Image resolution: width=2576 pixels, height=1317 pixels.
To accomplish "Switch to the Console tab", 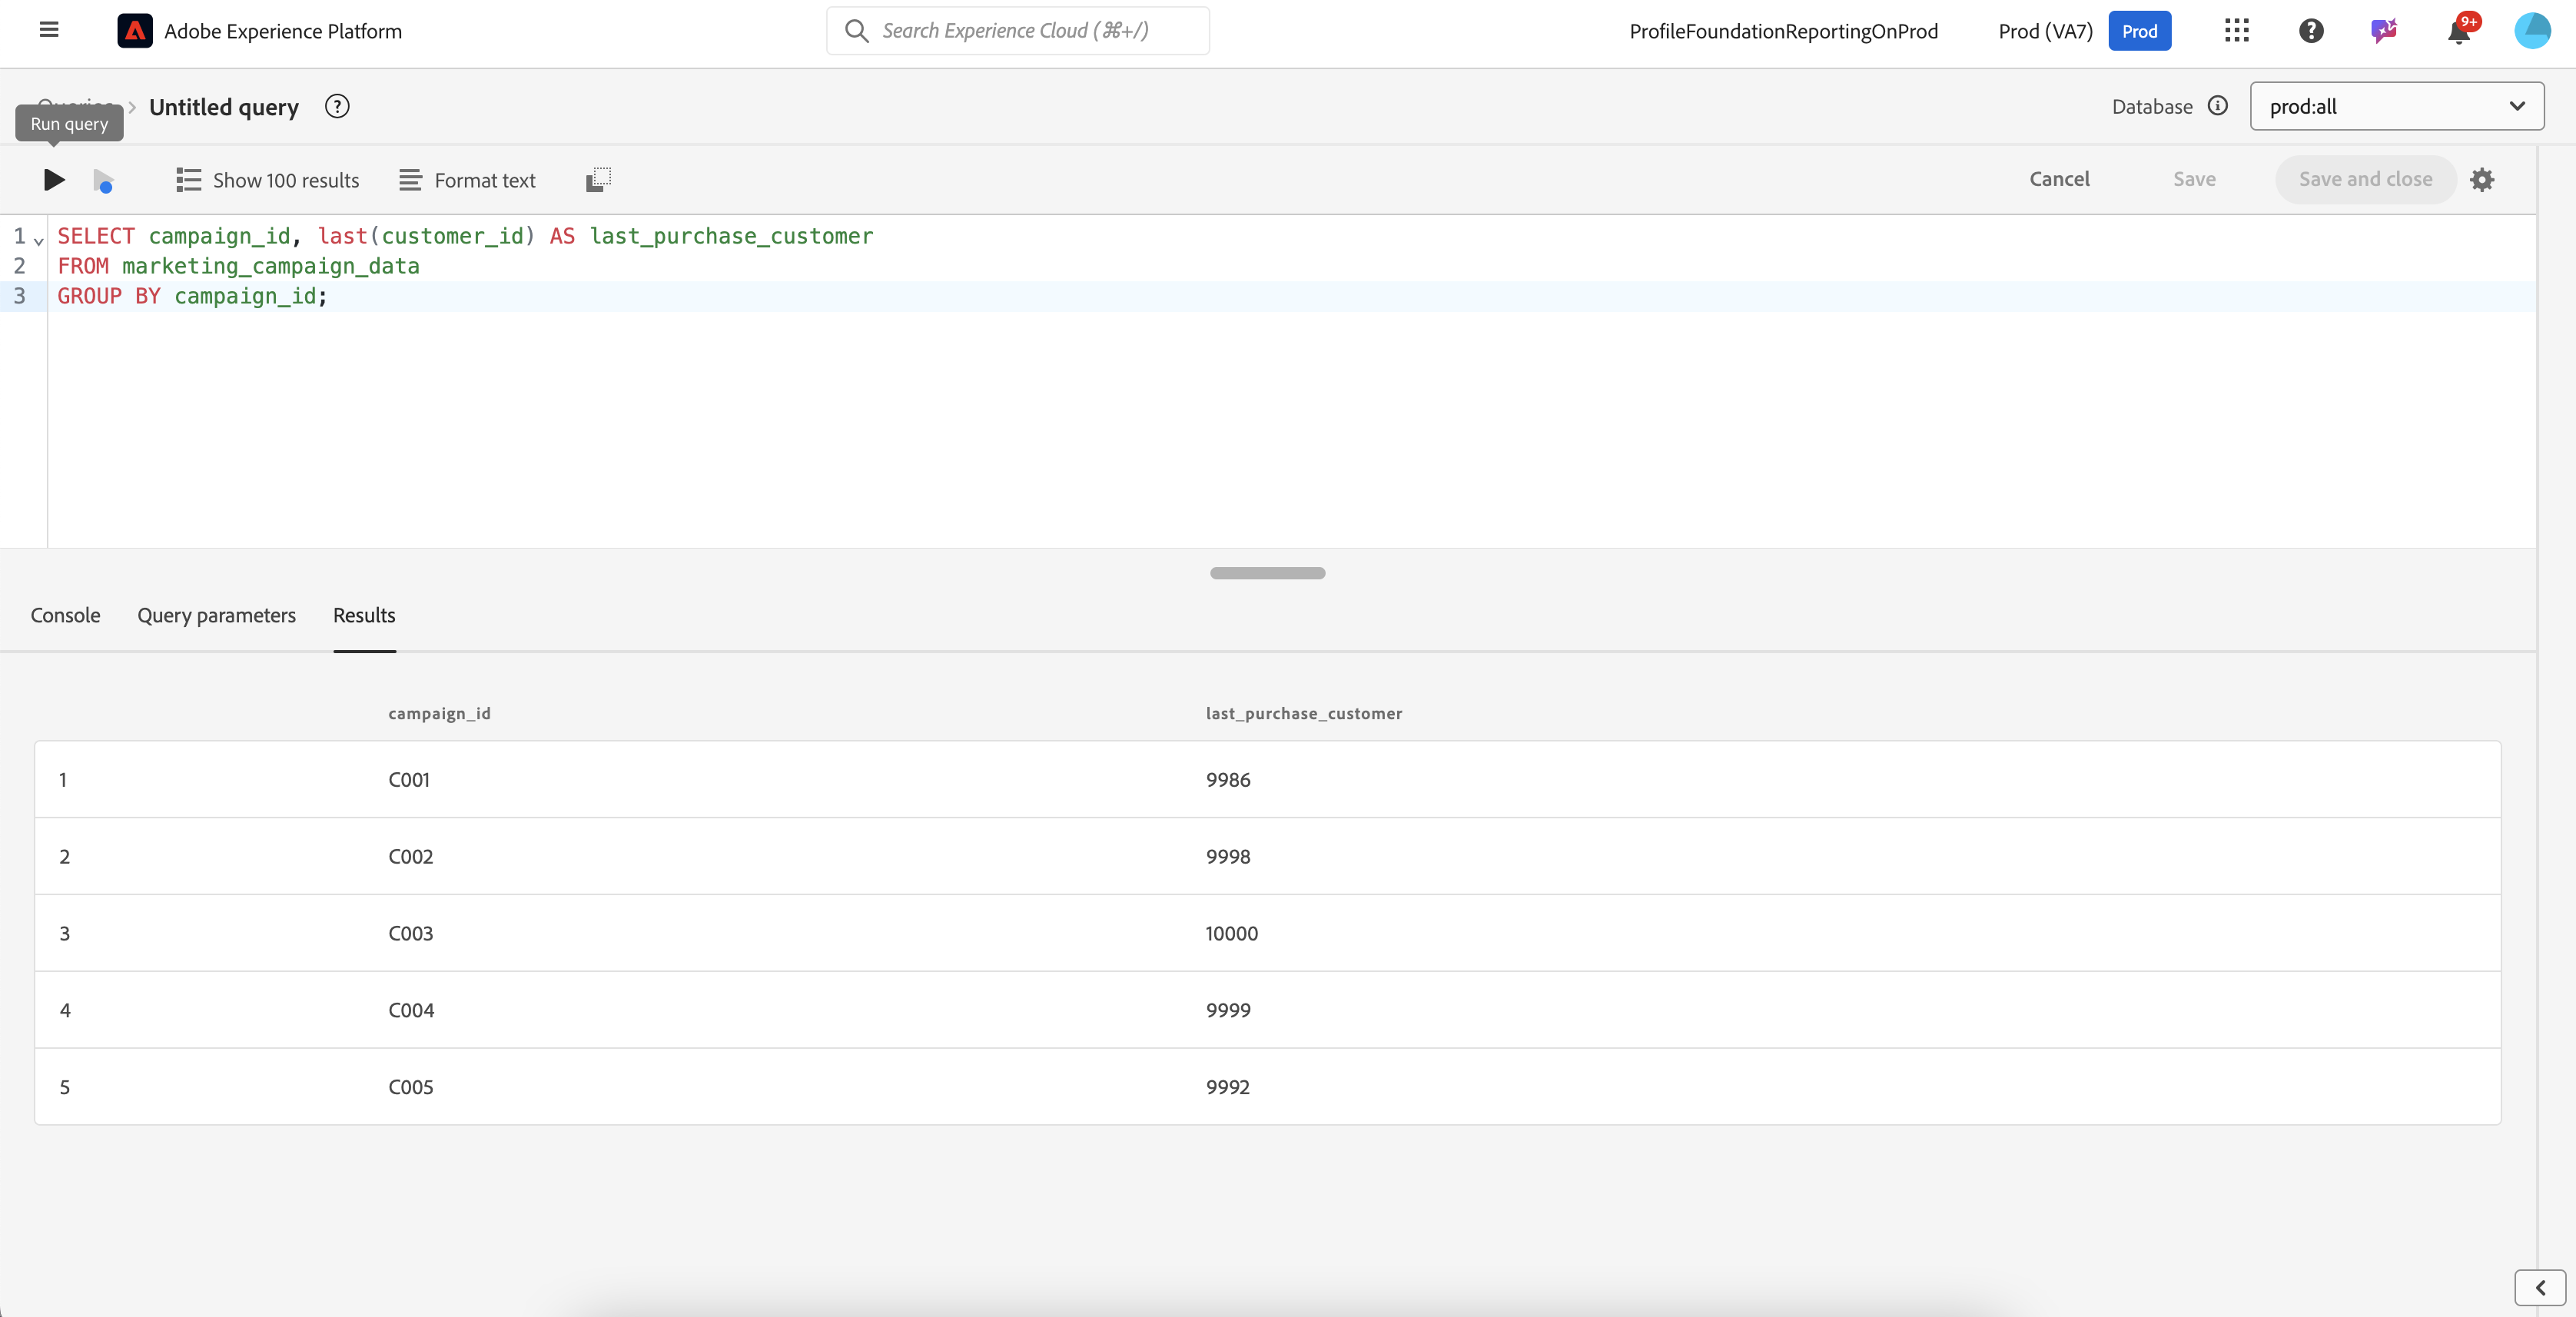I will [x=65, y=615].
